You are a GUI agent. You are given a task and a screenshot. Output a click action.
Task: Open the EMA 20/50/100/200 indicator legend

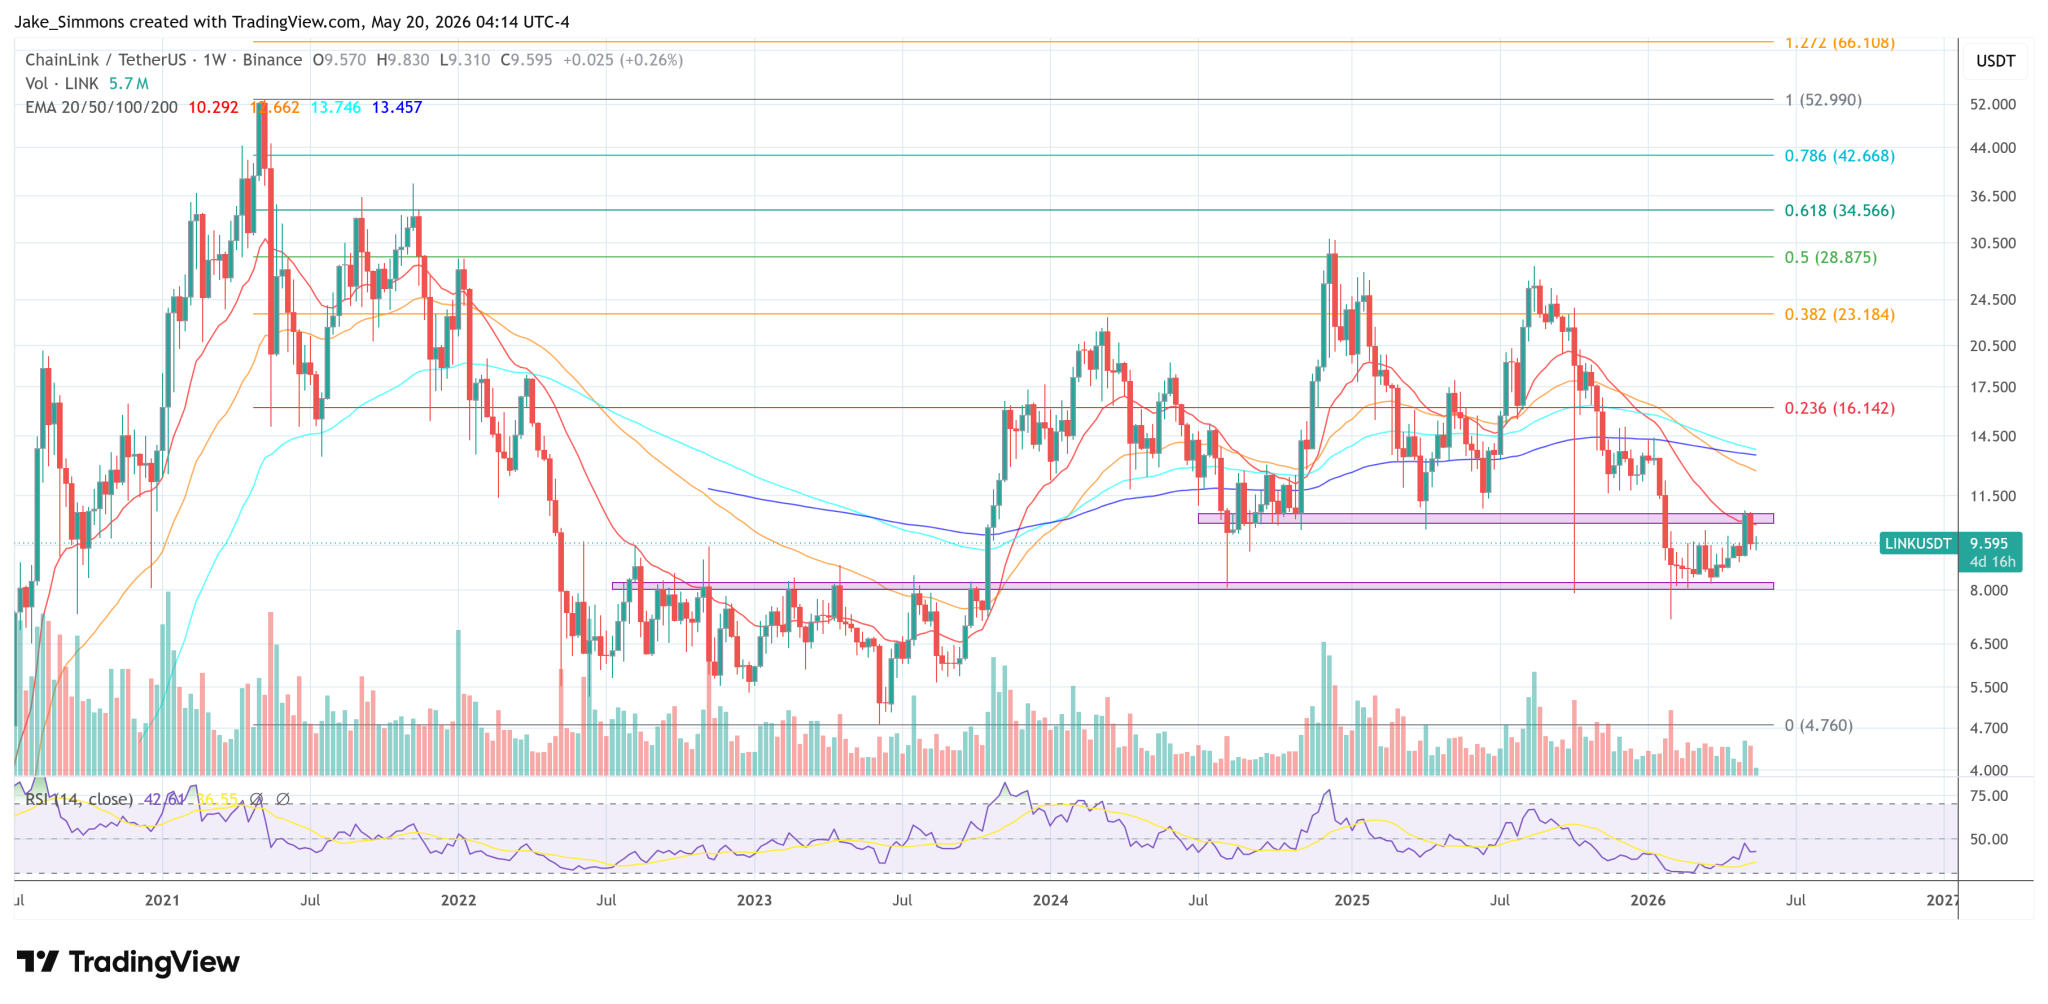101,107
